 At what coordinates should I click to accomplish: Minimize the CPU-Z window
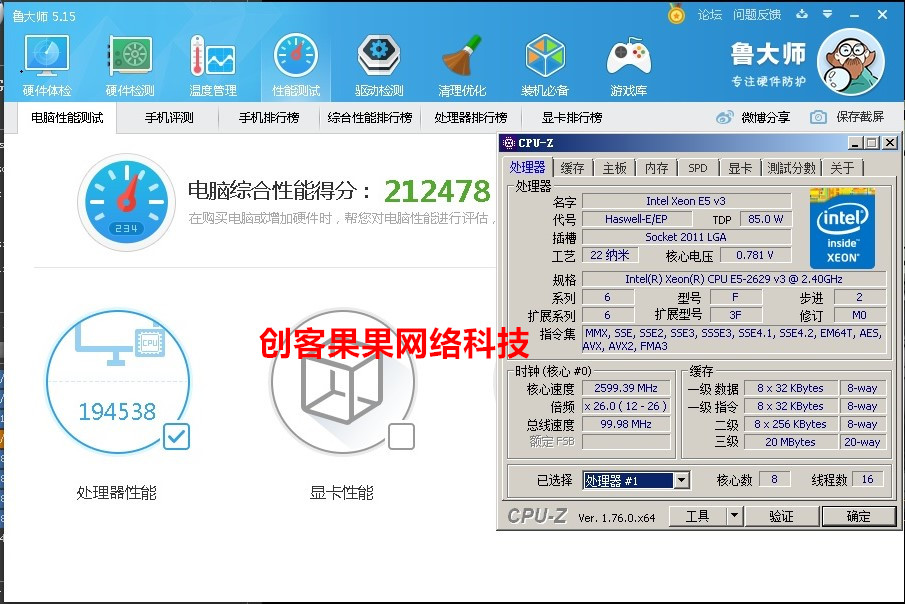point(855,143)
